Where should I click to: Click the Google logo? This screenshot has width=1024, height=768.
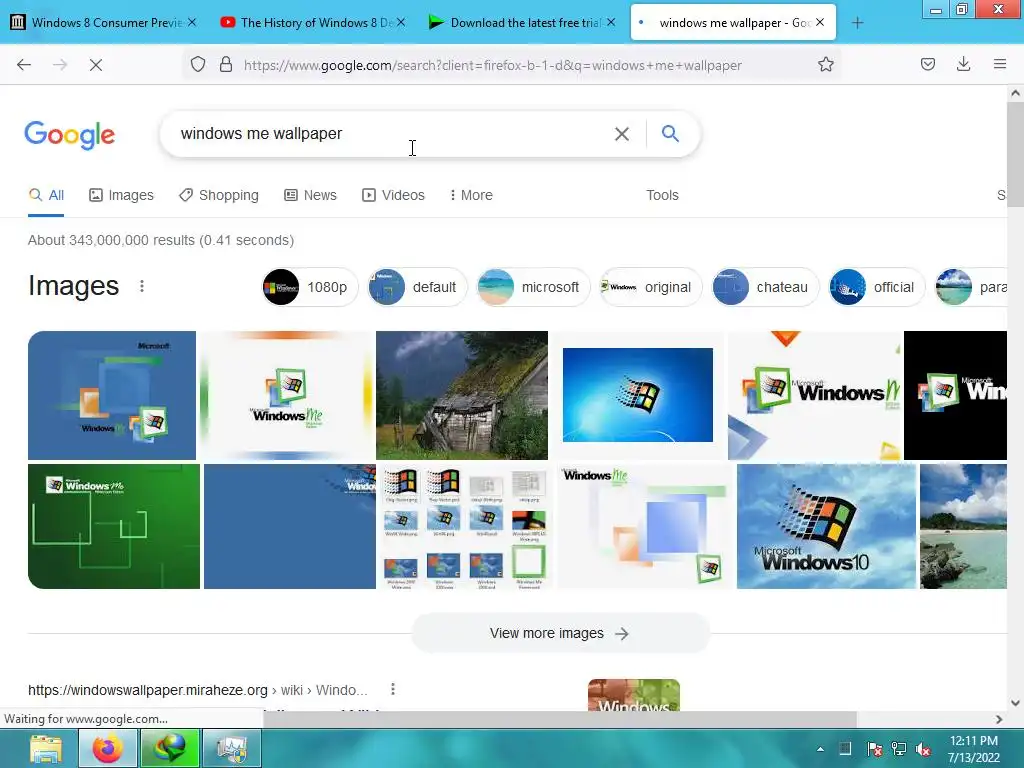pyautogui.click(x=70, y=135)
